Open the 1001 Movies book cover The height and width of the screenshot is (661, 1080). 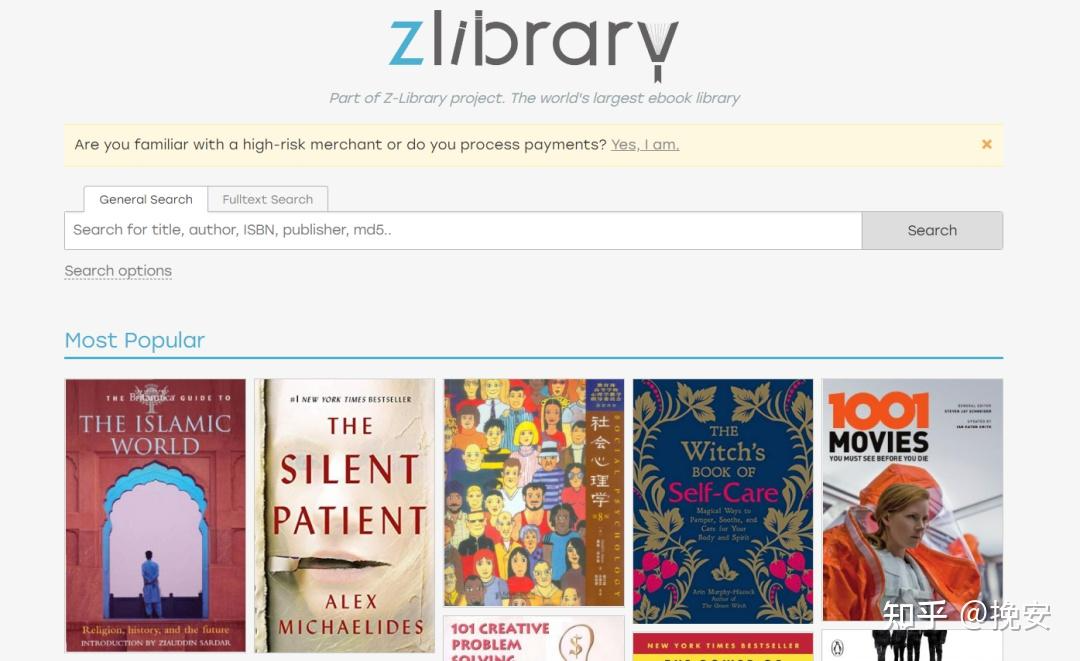913,500
